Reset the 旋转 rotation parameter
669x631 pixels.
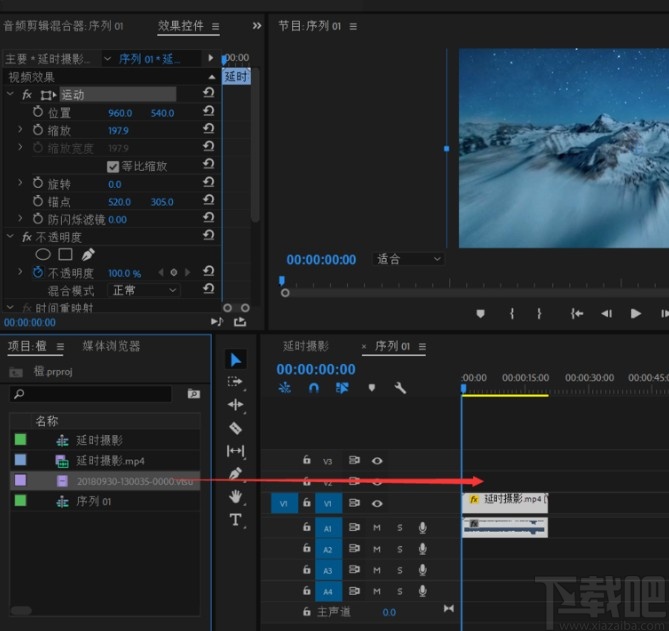[209, 182]
